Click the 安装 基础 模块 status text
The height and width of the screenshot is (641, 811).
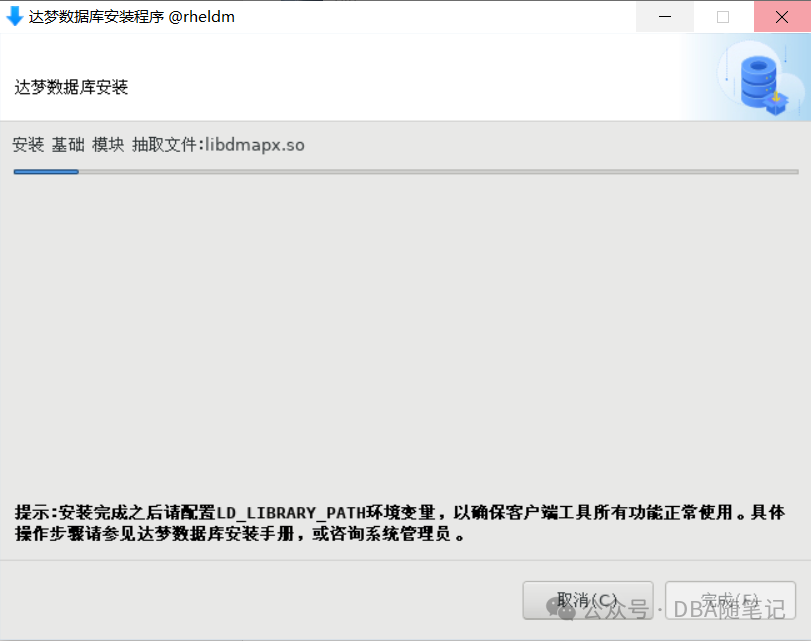(x=68, y=145)
